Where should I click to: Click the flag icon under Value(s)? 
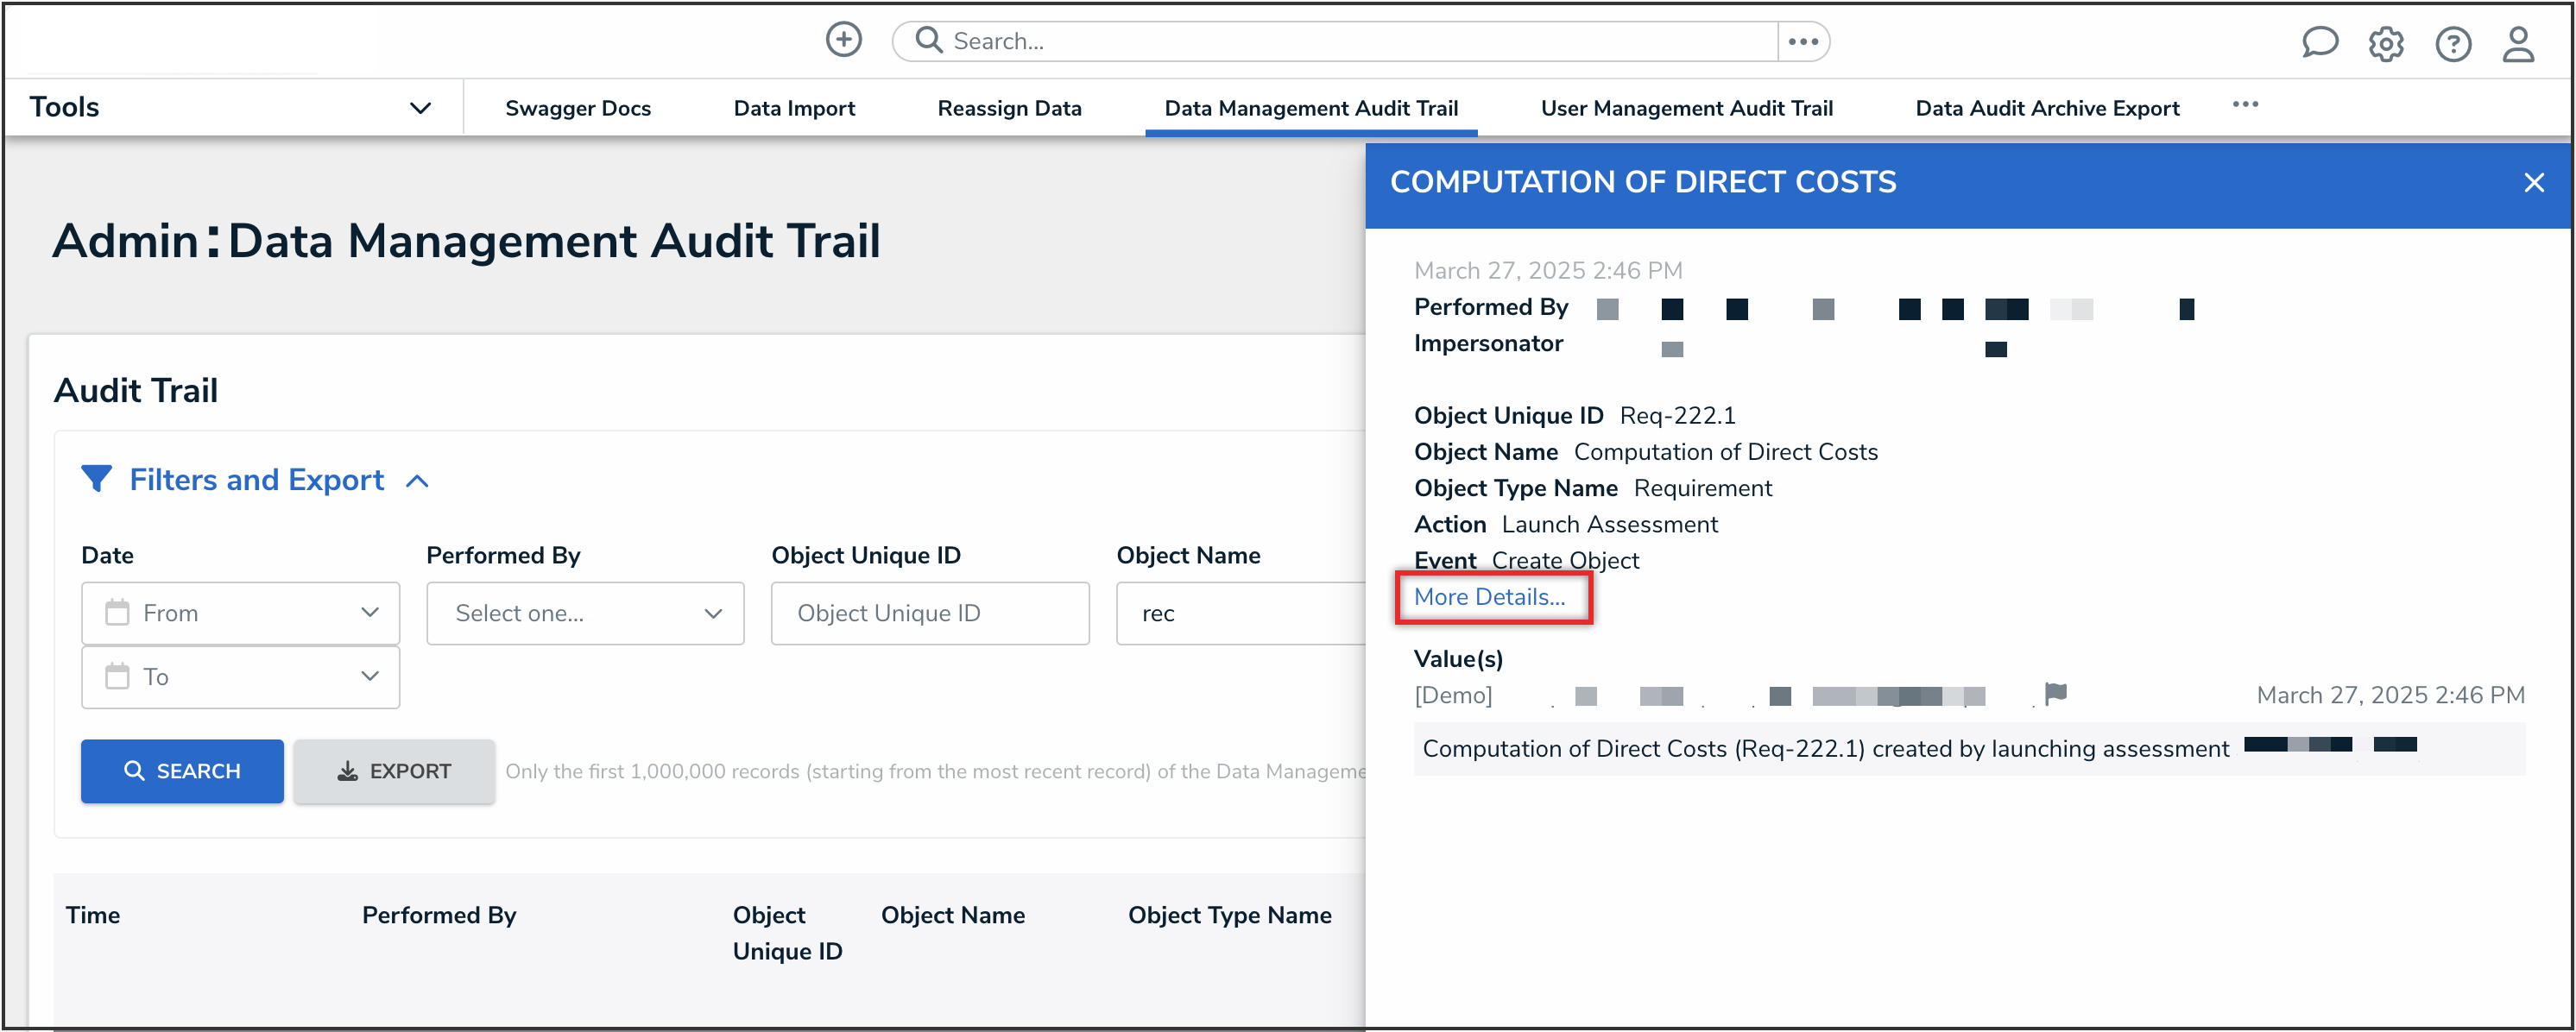point(2055,693)
